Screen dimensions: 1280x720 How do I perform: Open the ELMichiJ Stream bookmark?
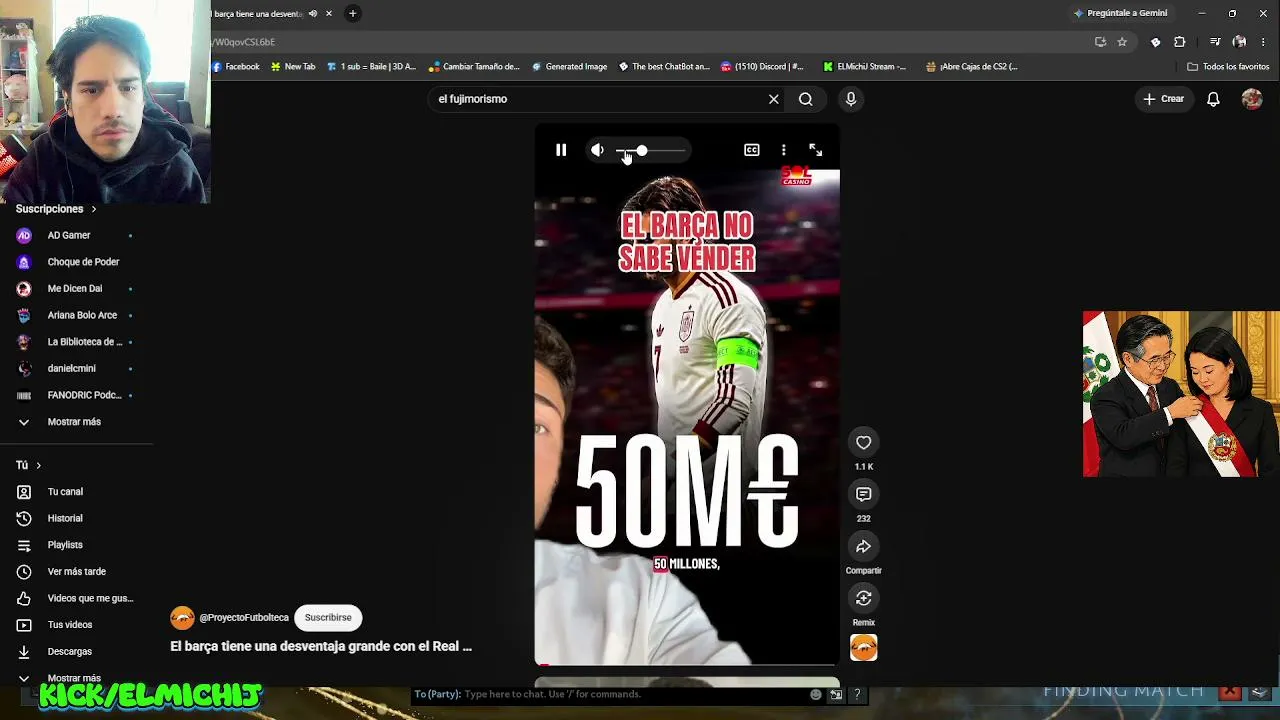coord(864,67)
